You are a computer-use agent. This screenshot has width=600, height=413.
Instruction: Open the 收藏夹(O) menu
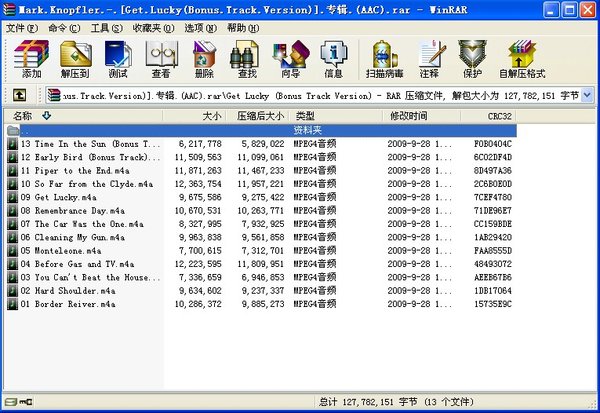pos(153,28)
